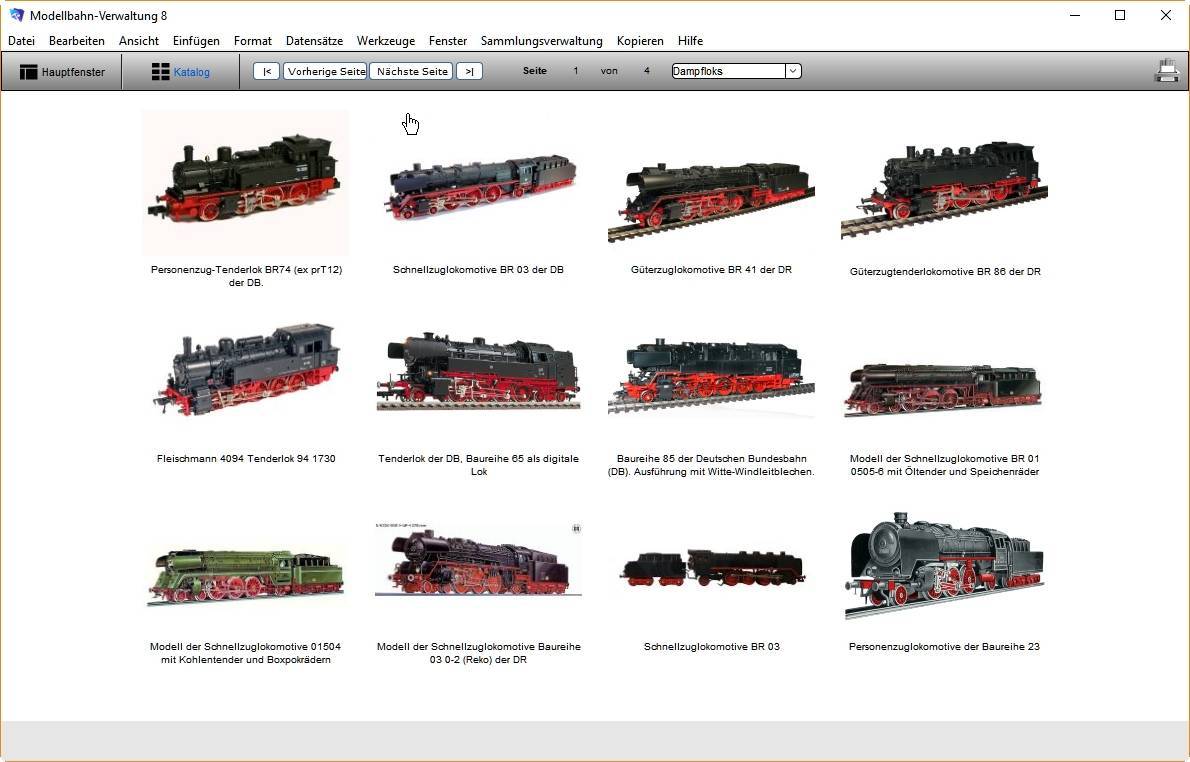The width and height of the screenshot is (1190, 762).
Task: Open the Werkzeuge menu
Action: pyautogui.click(x=385, y=41)
